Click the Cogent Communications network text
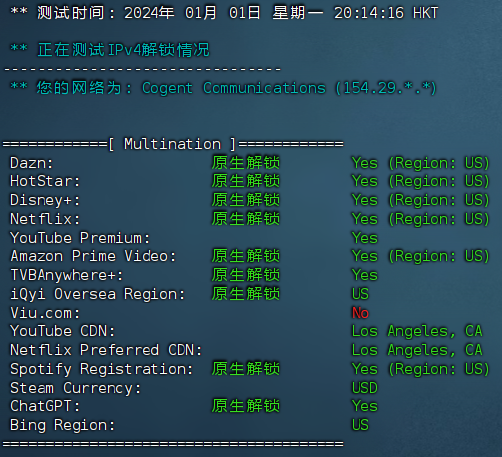 234,88
